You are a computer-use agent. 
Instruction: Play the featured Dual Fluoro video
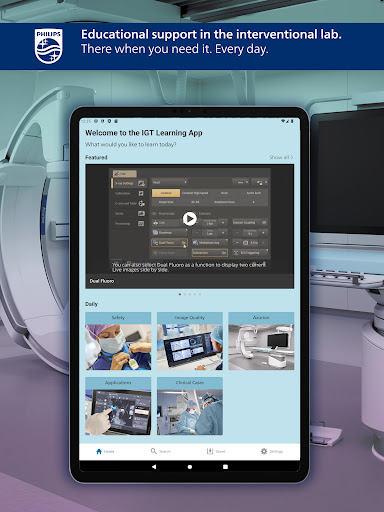tap(189, 219)
